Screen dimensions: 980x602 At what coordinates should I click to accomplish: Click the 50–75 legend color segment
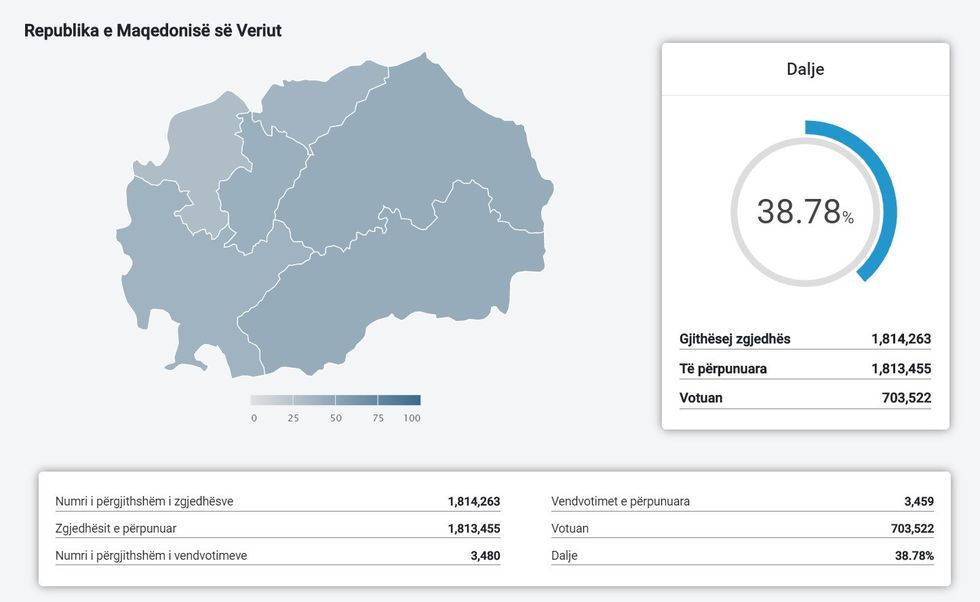tap(356, 400)
